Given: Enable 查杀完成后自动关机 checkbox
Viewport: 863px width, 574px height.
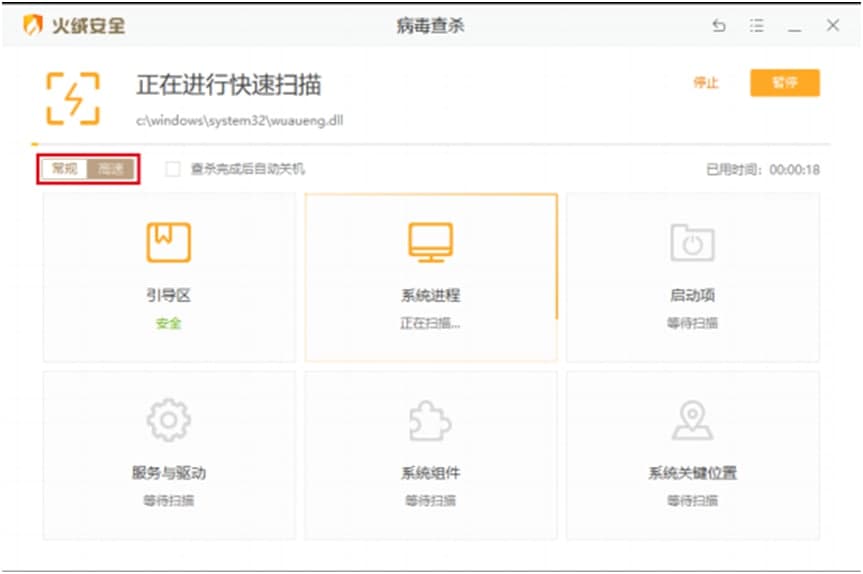Looking at the screenshot, I should (173, 169).
